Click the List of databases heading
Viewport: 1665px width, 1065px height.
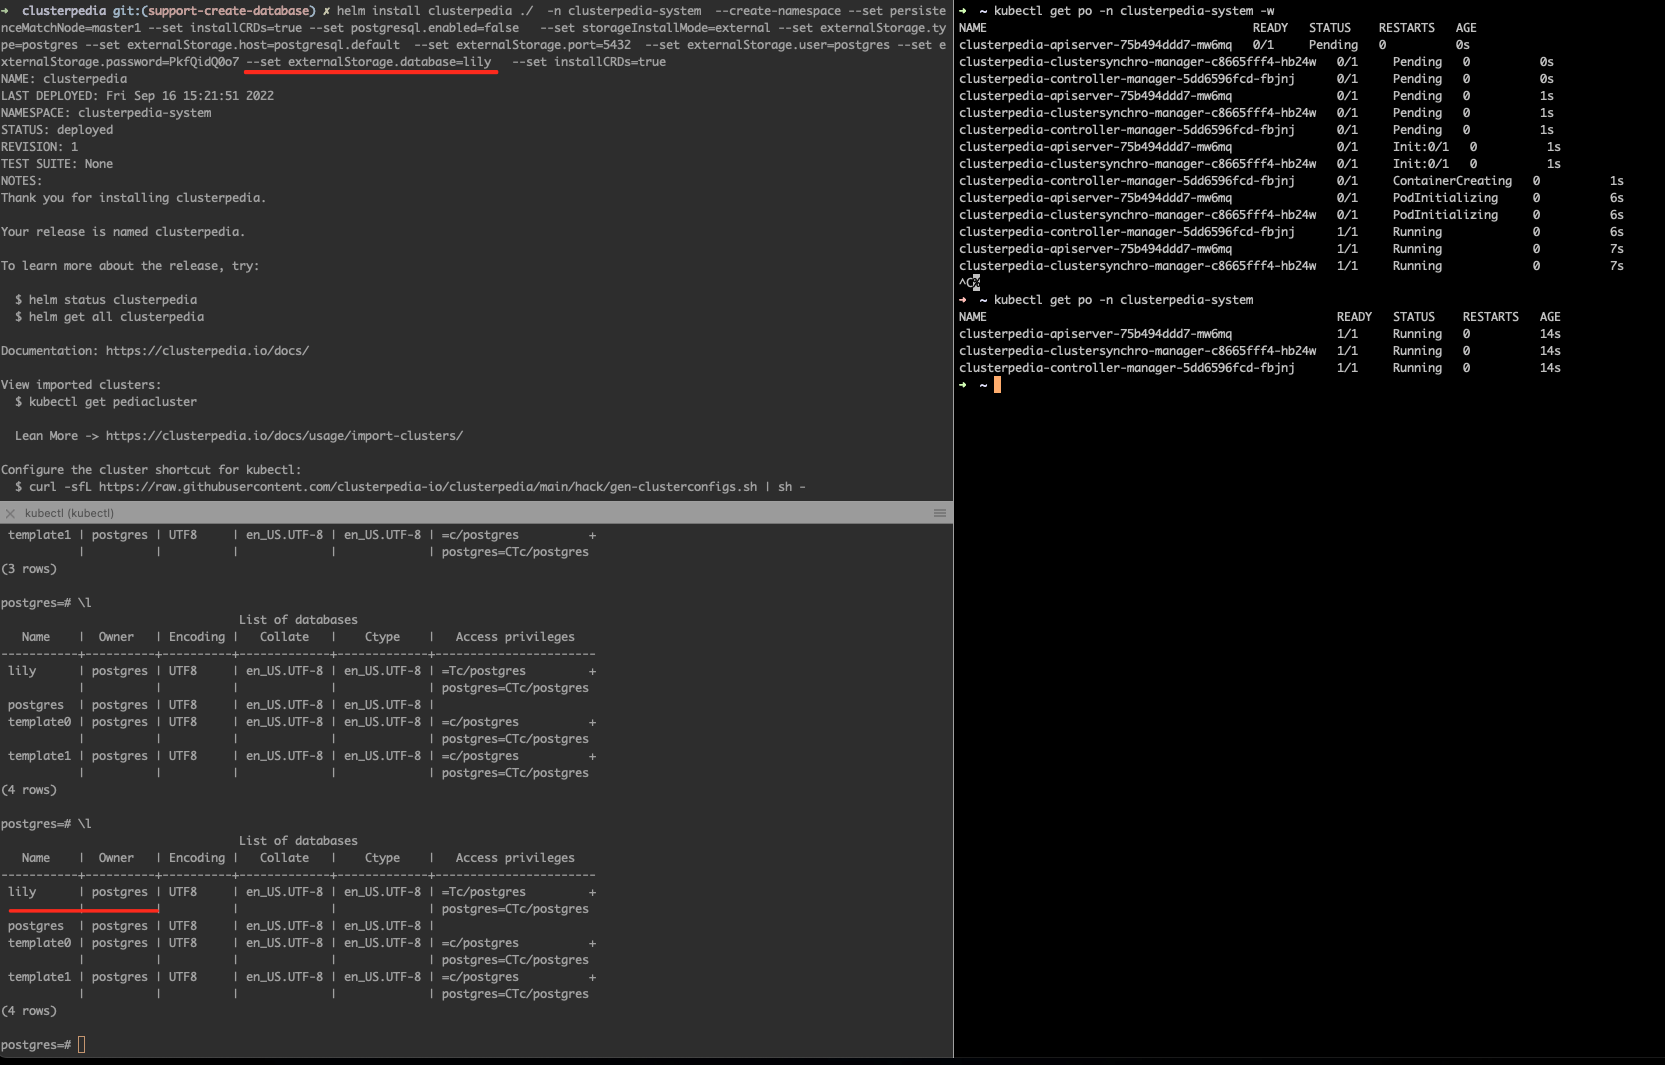pyautogui.click(x=297, y=840)
